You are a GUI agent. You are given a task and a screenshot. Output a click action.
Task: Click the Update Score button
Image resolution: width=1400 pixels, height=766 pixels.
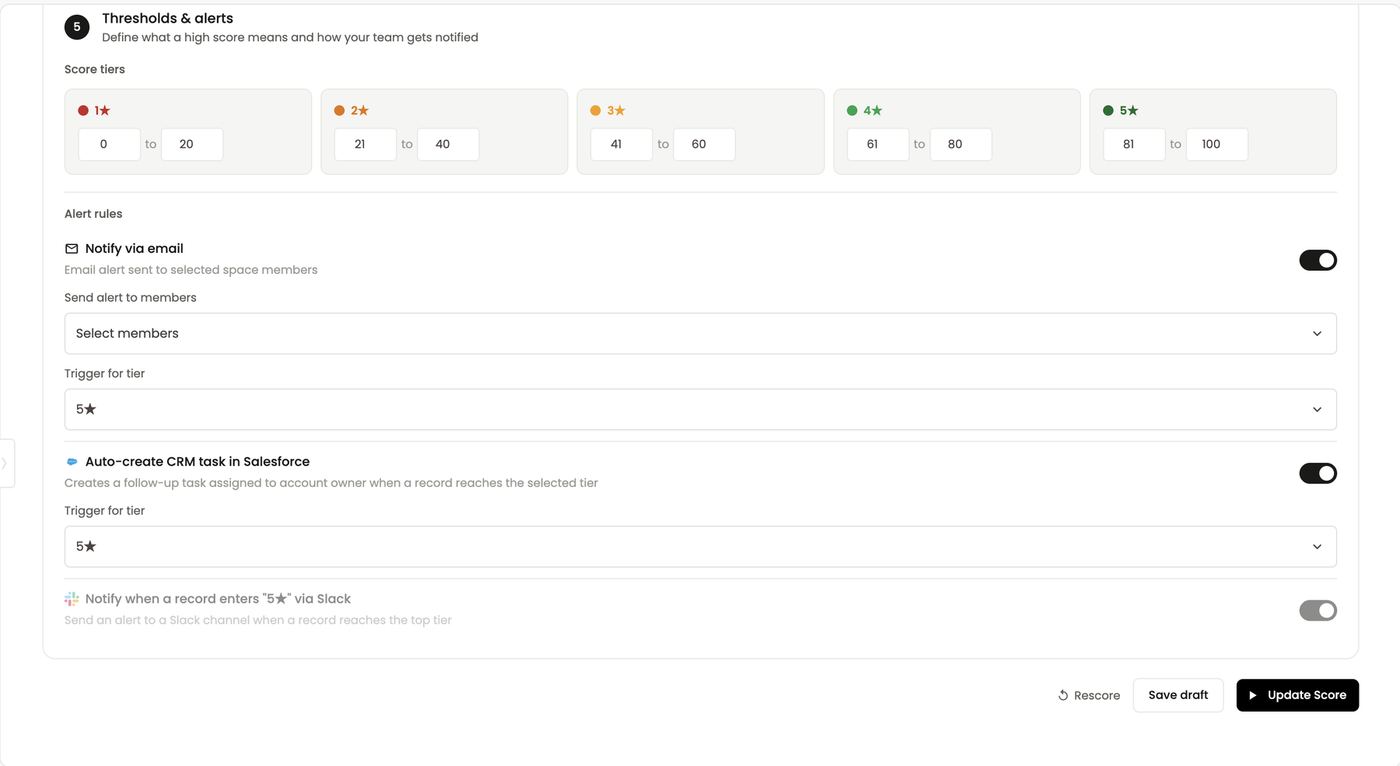click(1297, 695)
